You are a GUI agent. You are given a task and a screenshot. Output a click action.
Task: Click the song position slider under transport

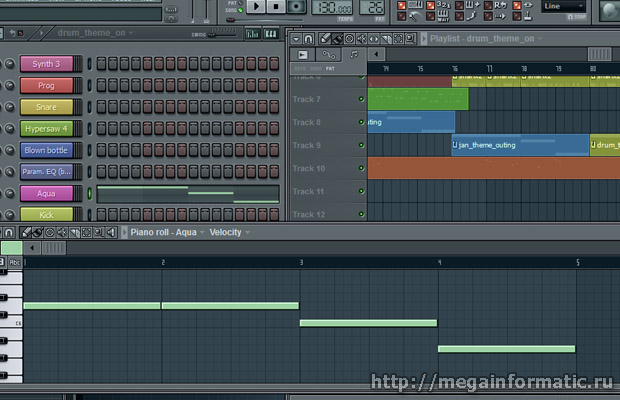coord(264,20)
